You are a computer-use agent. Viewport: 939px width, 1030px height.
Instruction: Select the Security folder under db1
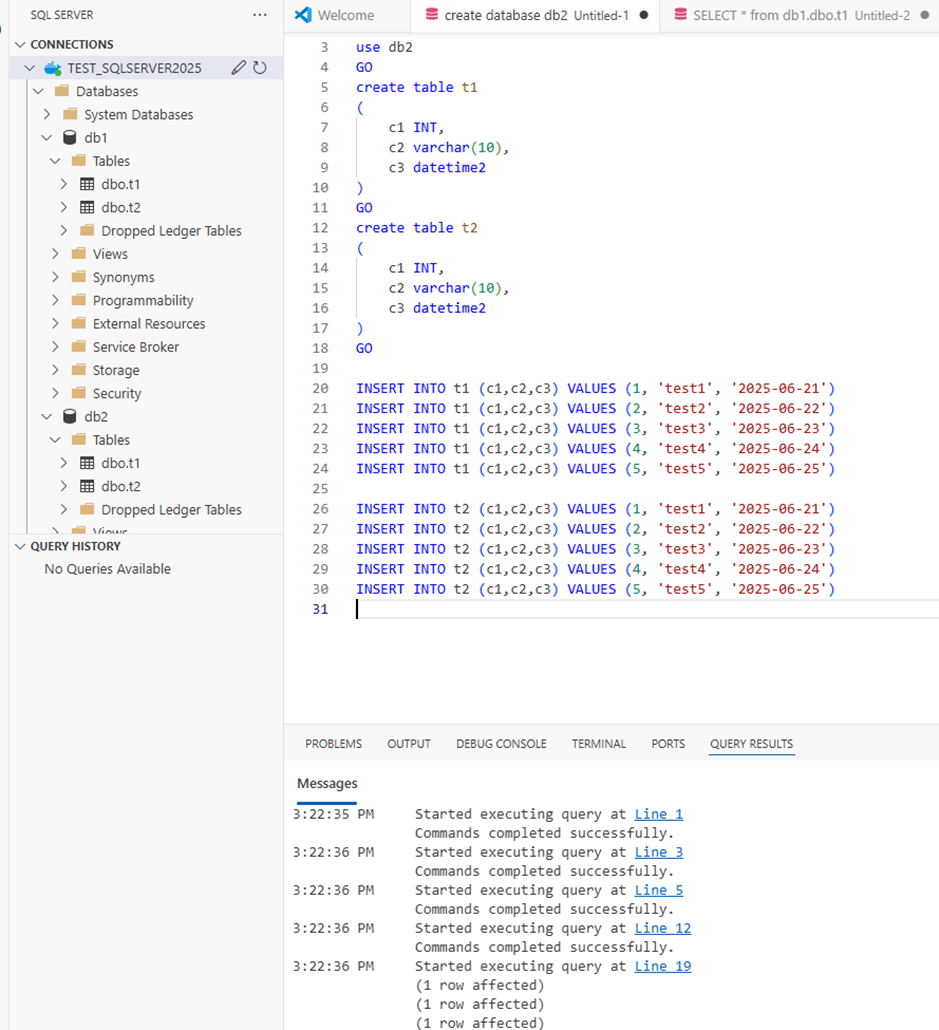pyautogui.click(x=117, y=394)
